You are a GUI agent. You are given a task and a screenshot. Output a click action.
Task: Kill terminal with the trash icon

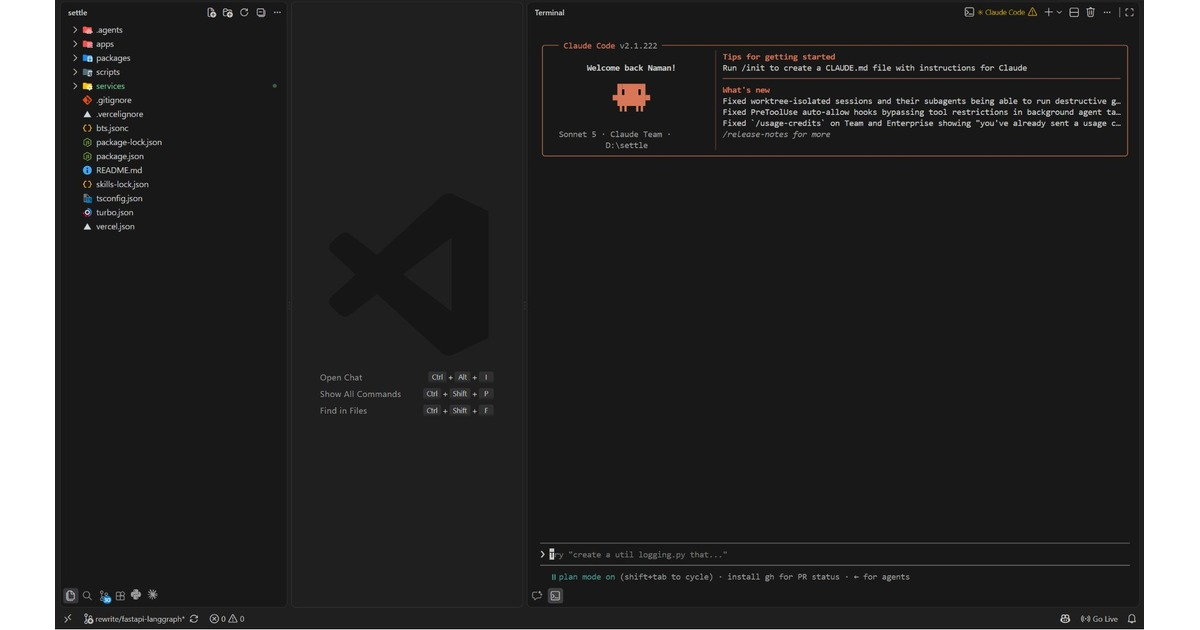tap(1091, 13)
